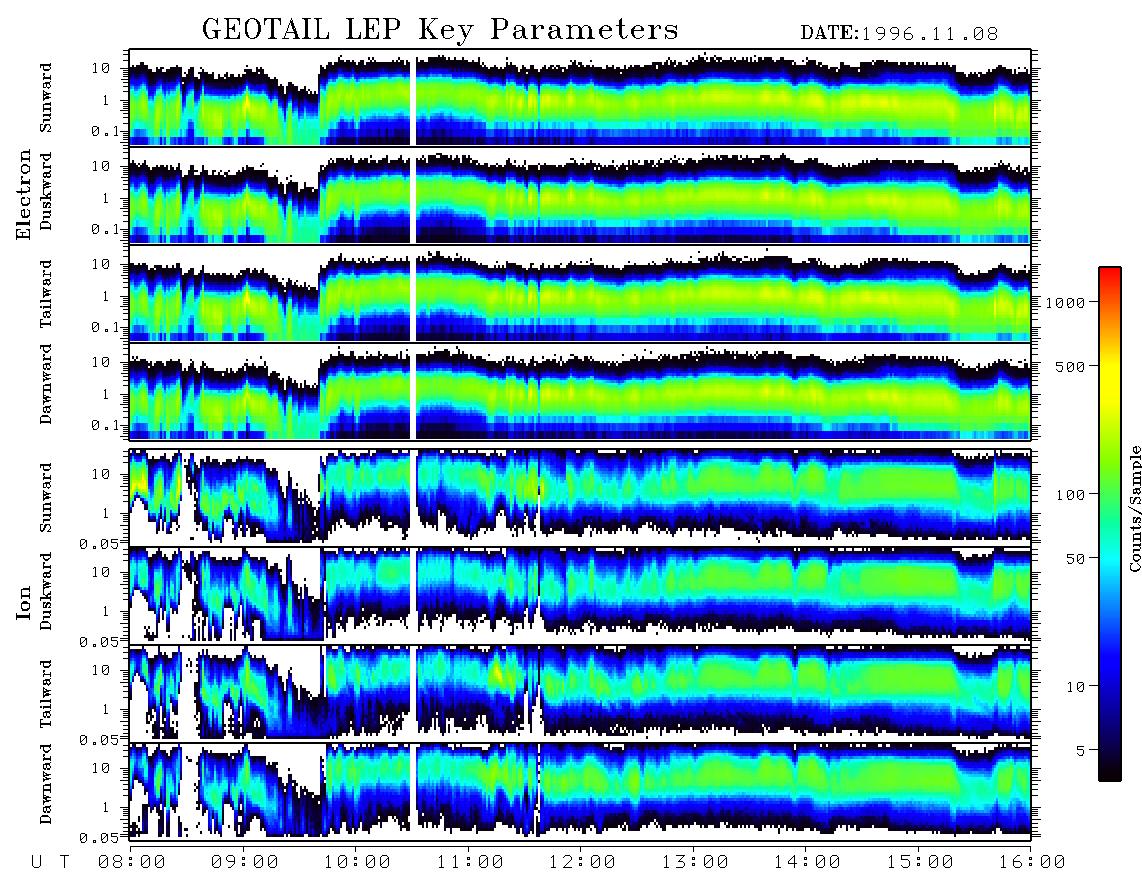The width and height of the screenshot is (1142, 880).
Task: Click the vertical "Electron" group label
Action: (24, 194)
